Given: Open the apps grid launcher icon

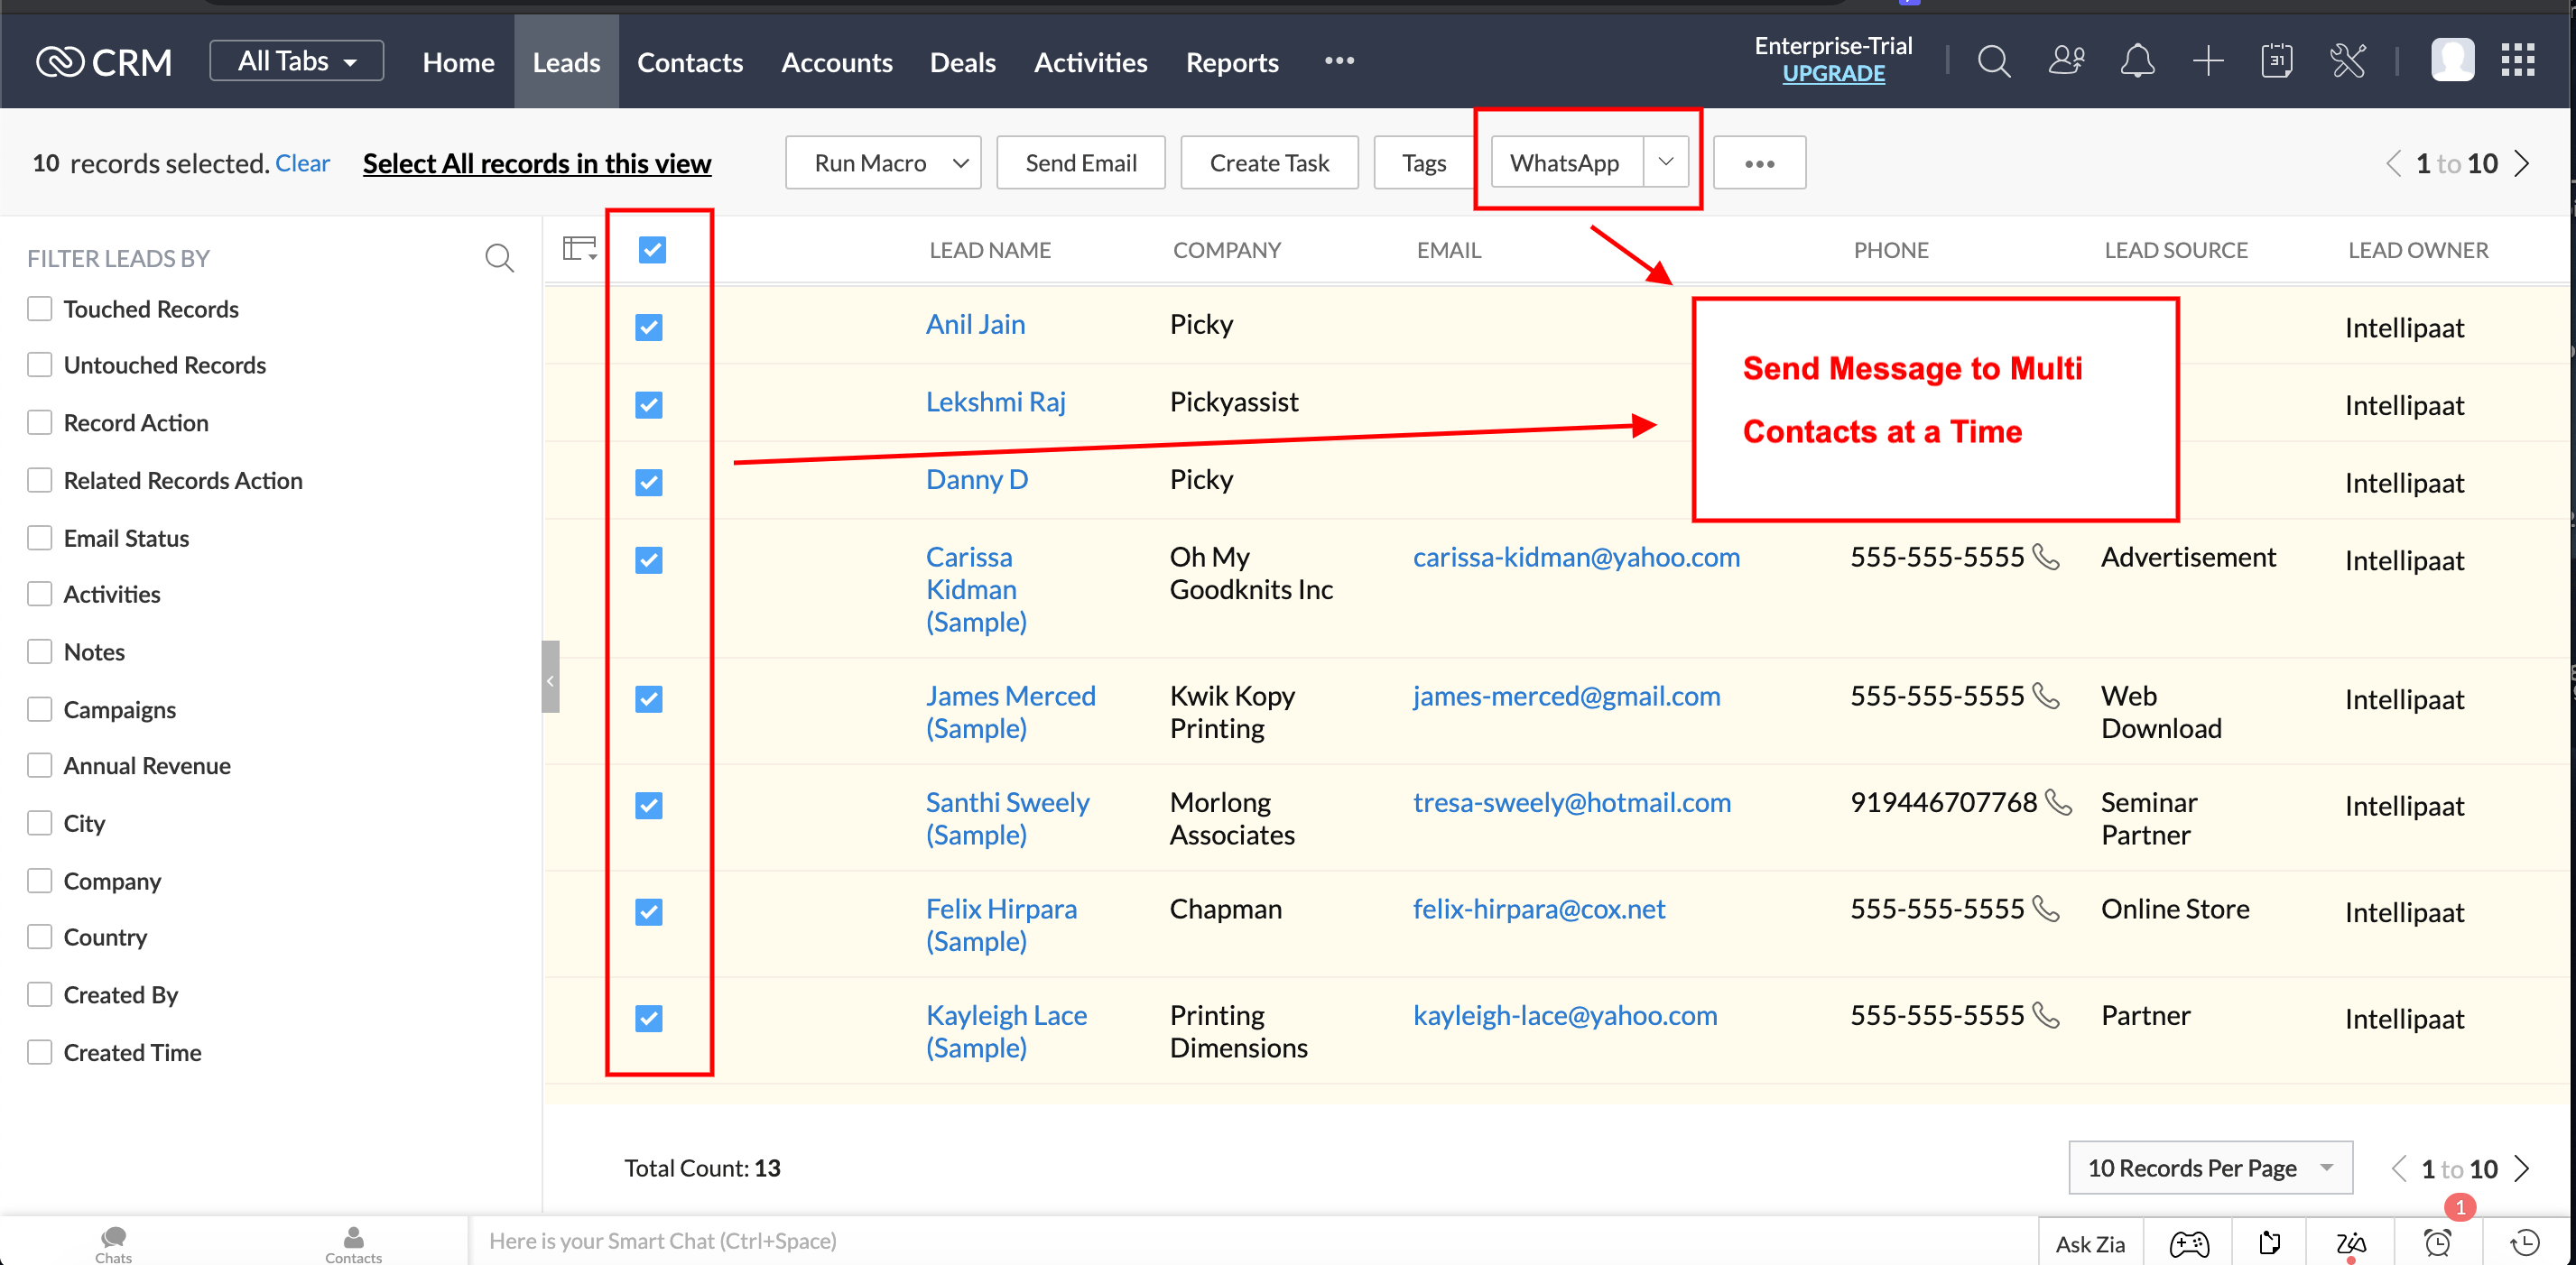Looking at the screenshot, I should tap(2517, 60).
